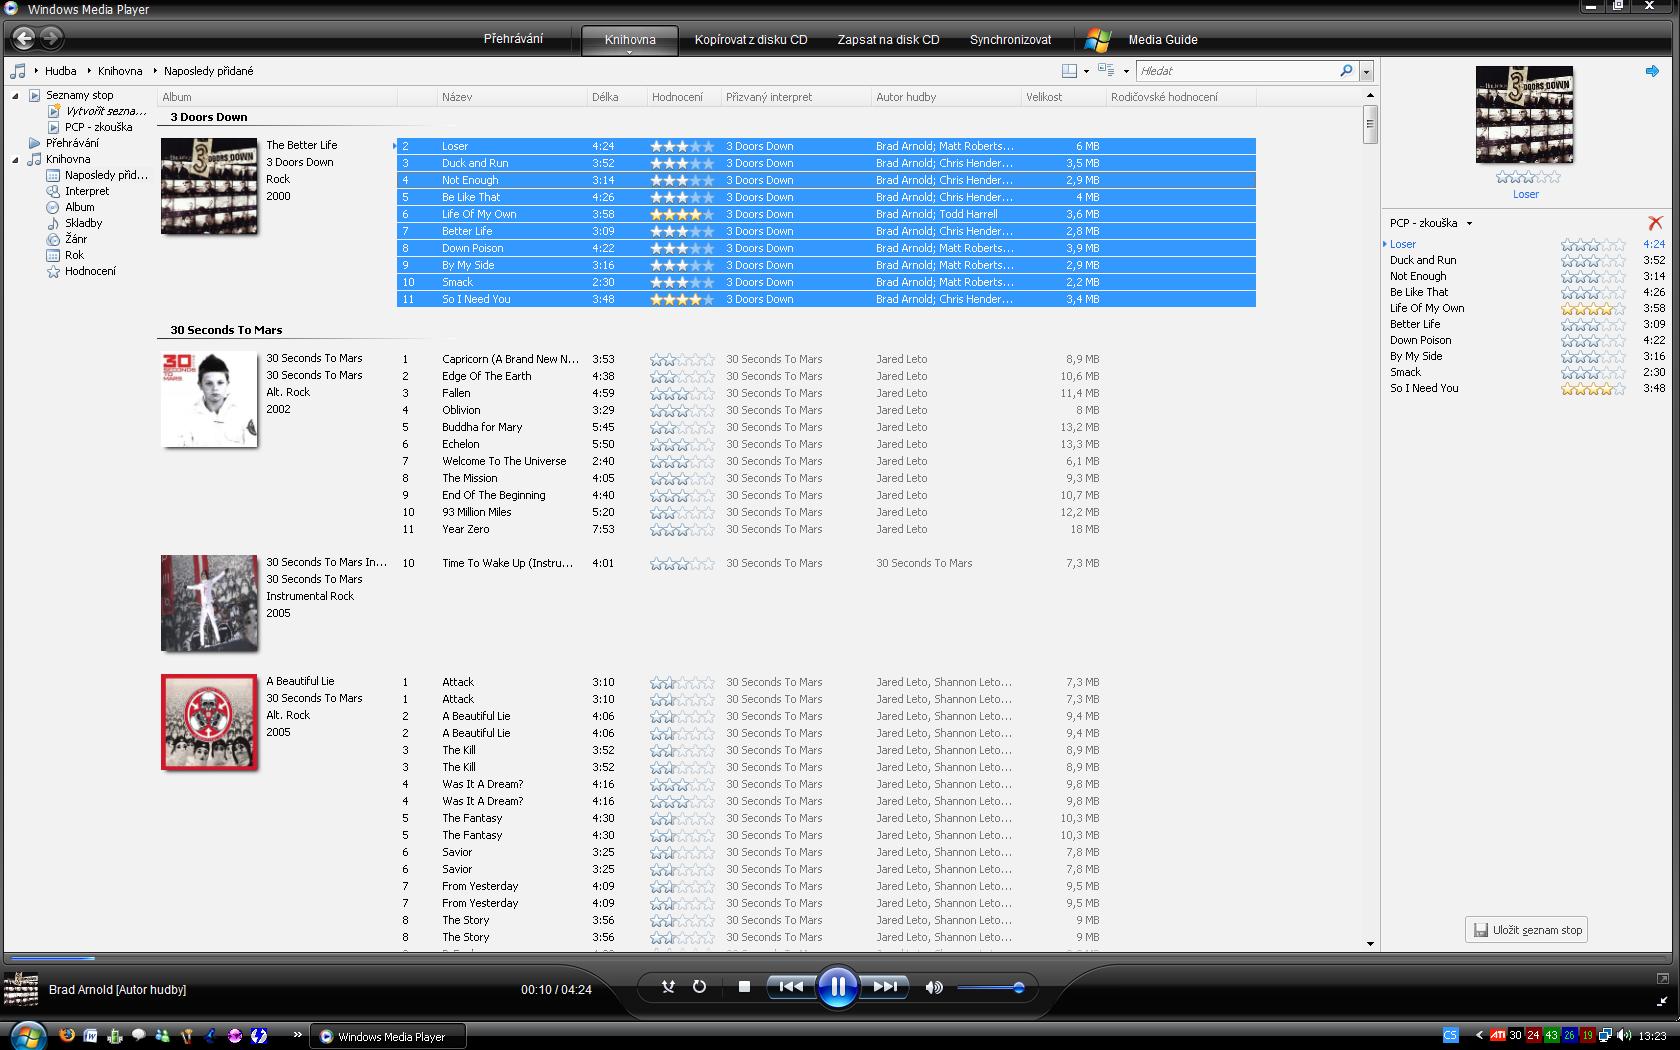Image resolution: width=1680 pixels, height=1050 pixels.
Task: Open the Přehrávání tree item
Action: (72, 143)
